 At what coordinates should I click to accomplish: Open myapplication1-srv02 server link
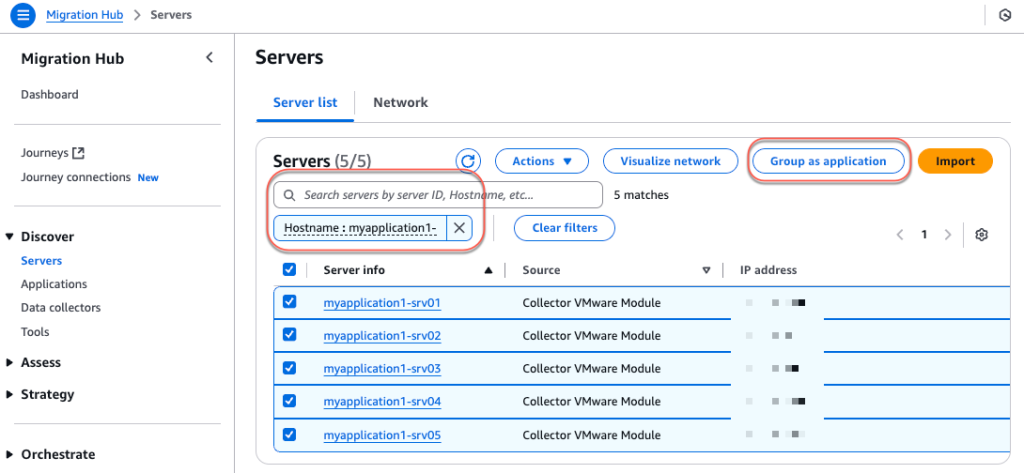(x=382, y=336)
